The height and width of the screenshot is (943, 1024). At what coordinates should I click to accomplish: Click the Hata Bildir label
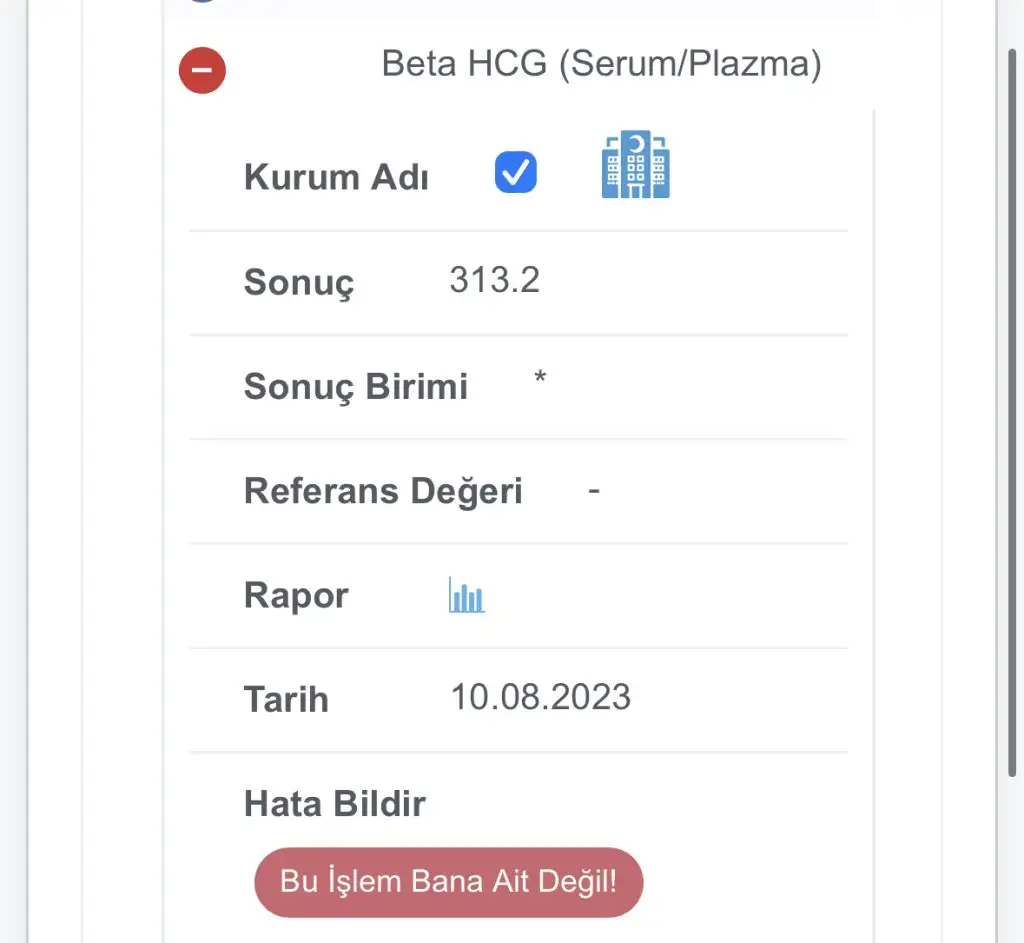point(334,803)
